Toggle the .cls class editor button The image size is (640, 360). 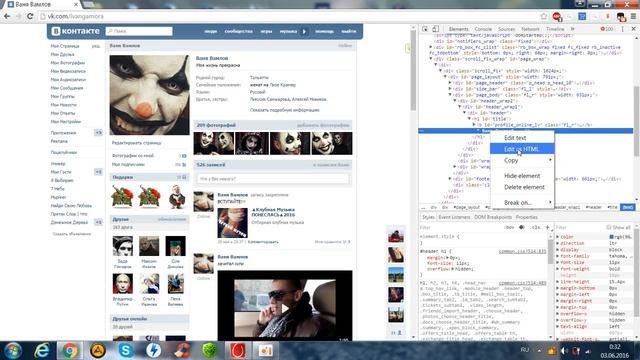click(535, 227)
